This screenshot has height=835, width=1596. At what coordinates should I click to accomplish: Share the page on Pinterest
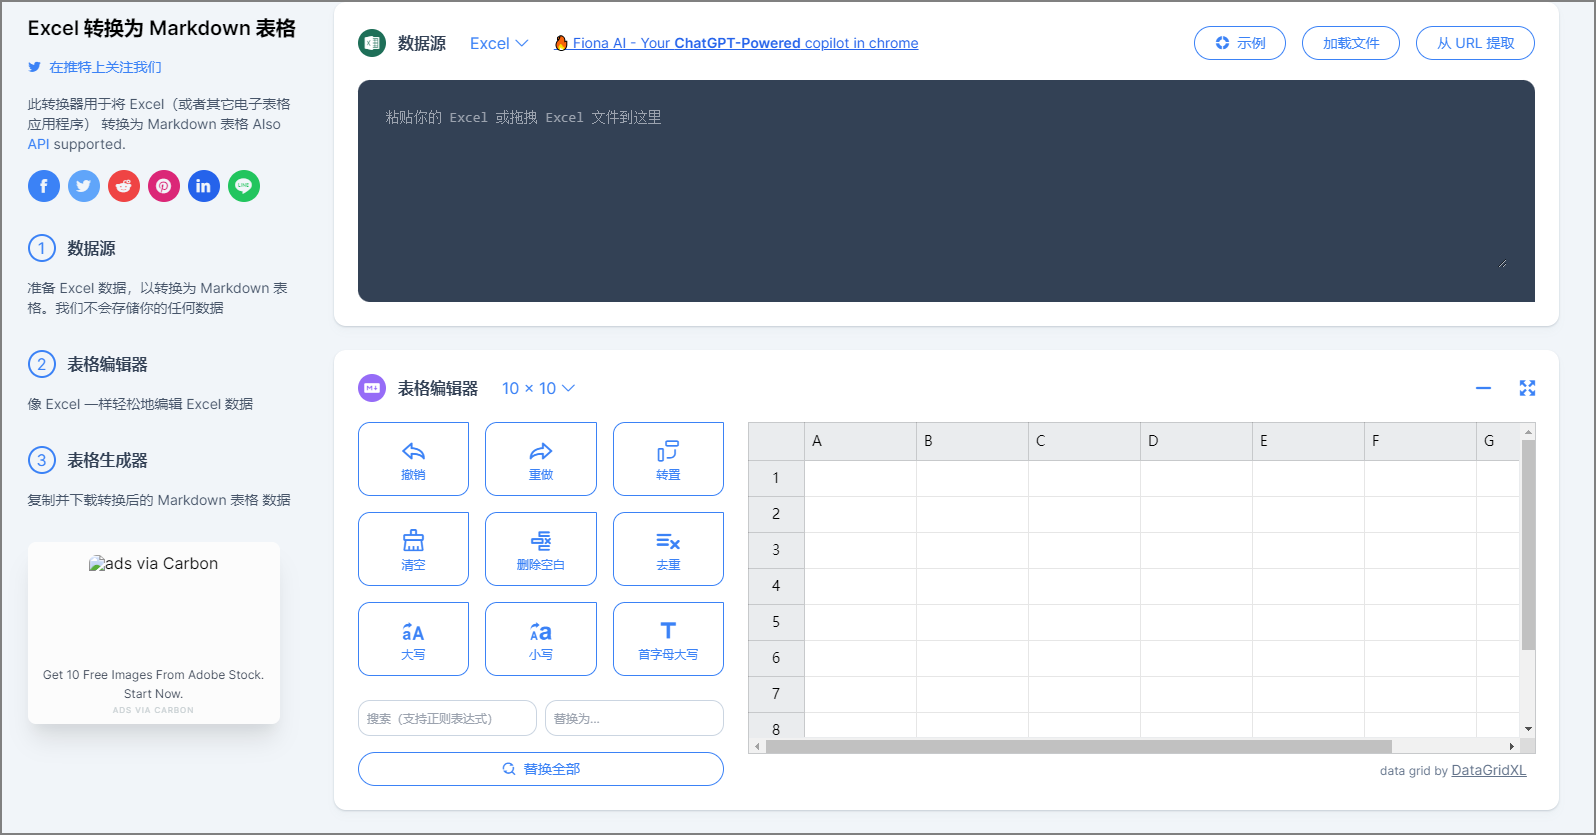pos(164,186)
